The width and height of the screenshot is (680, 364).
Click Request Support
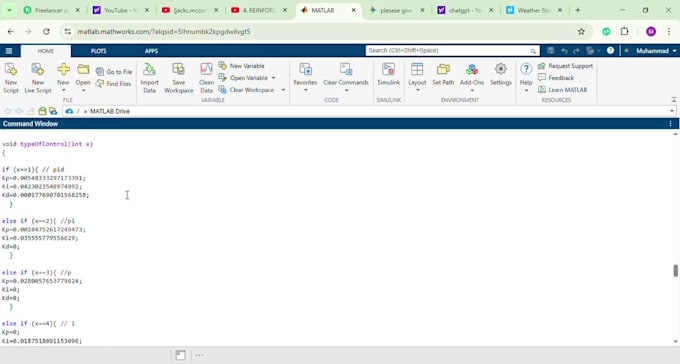(566, 66)
